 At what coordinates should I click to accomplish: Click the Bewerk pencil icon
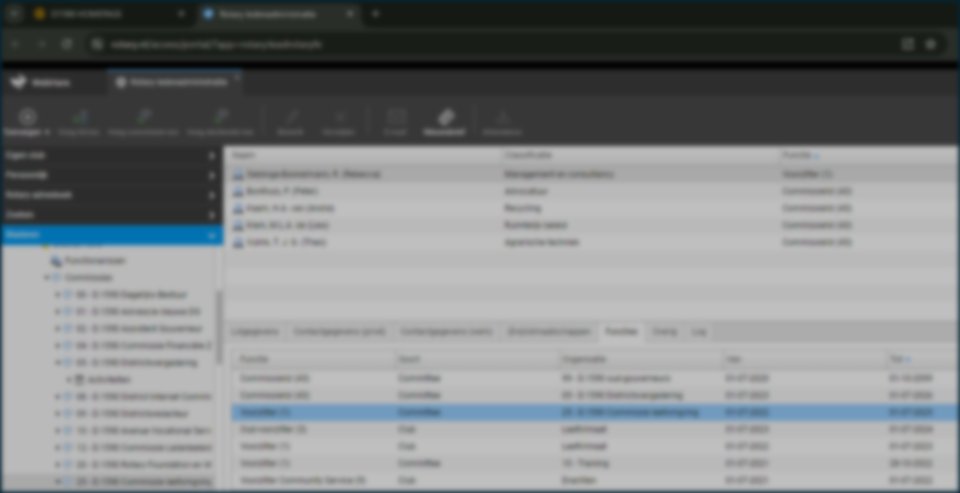(290, 117)
